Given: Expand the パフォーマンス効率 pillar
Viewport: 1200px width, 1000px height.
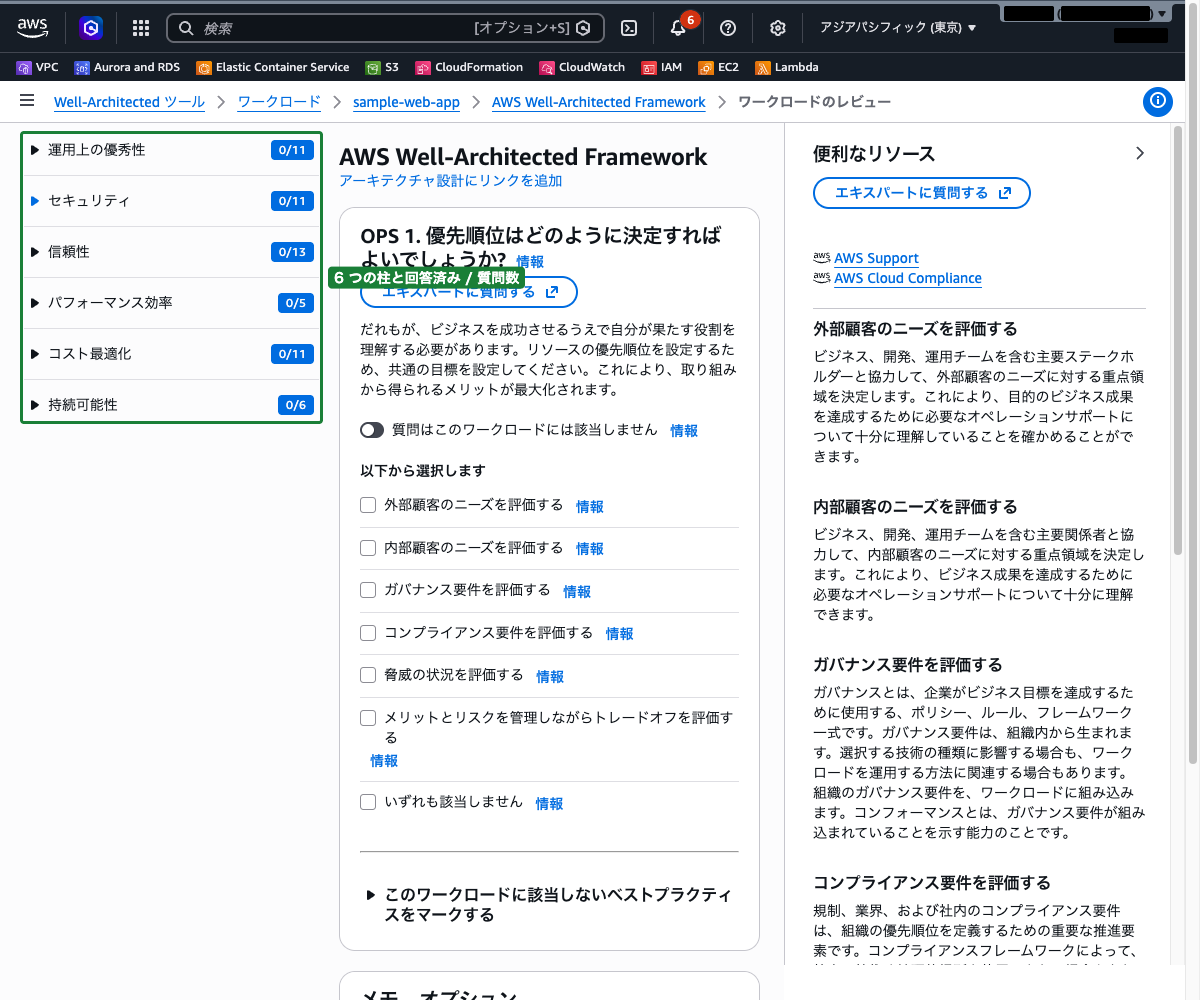Looking at the screenshot, I should pos(35,303).
